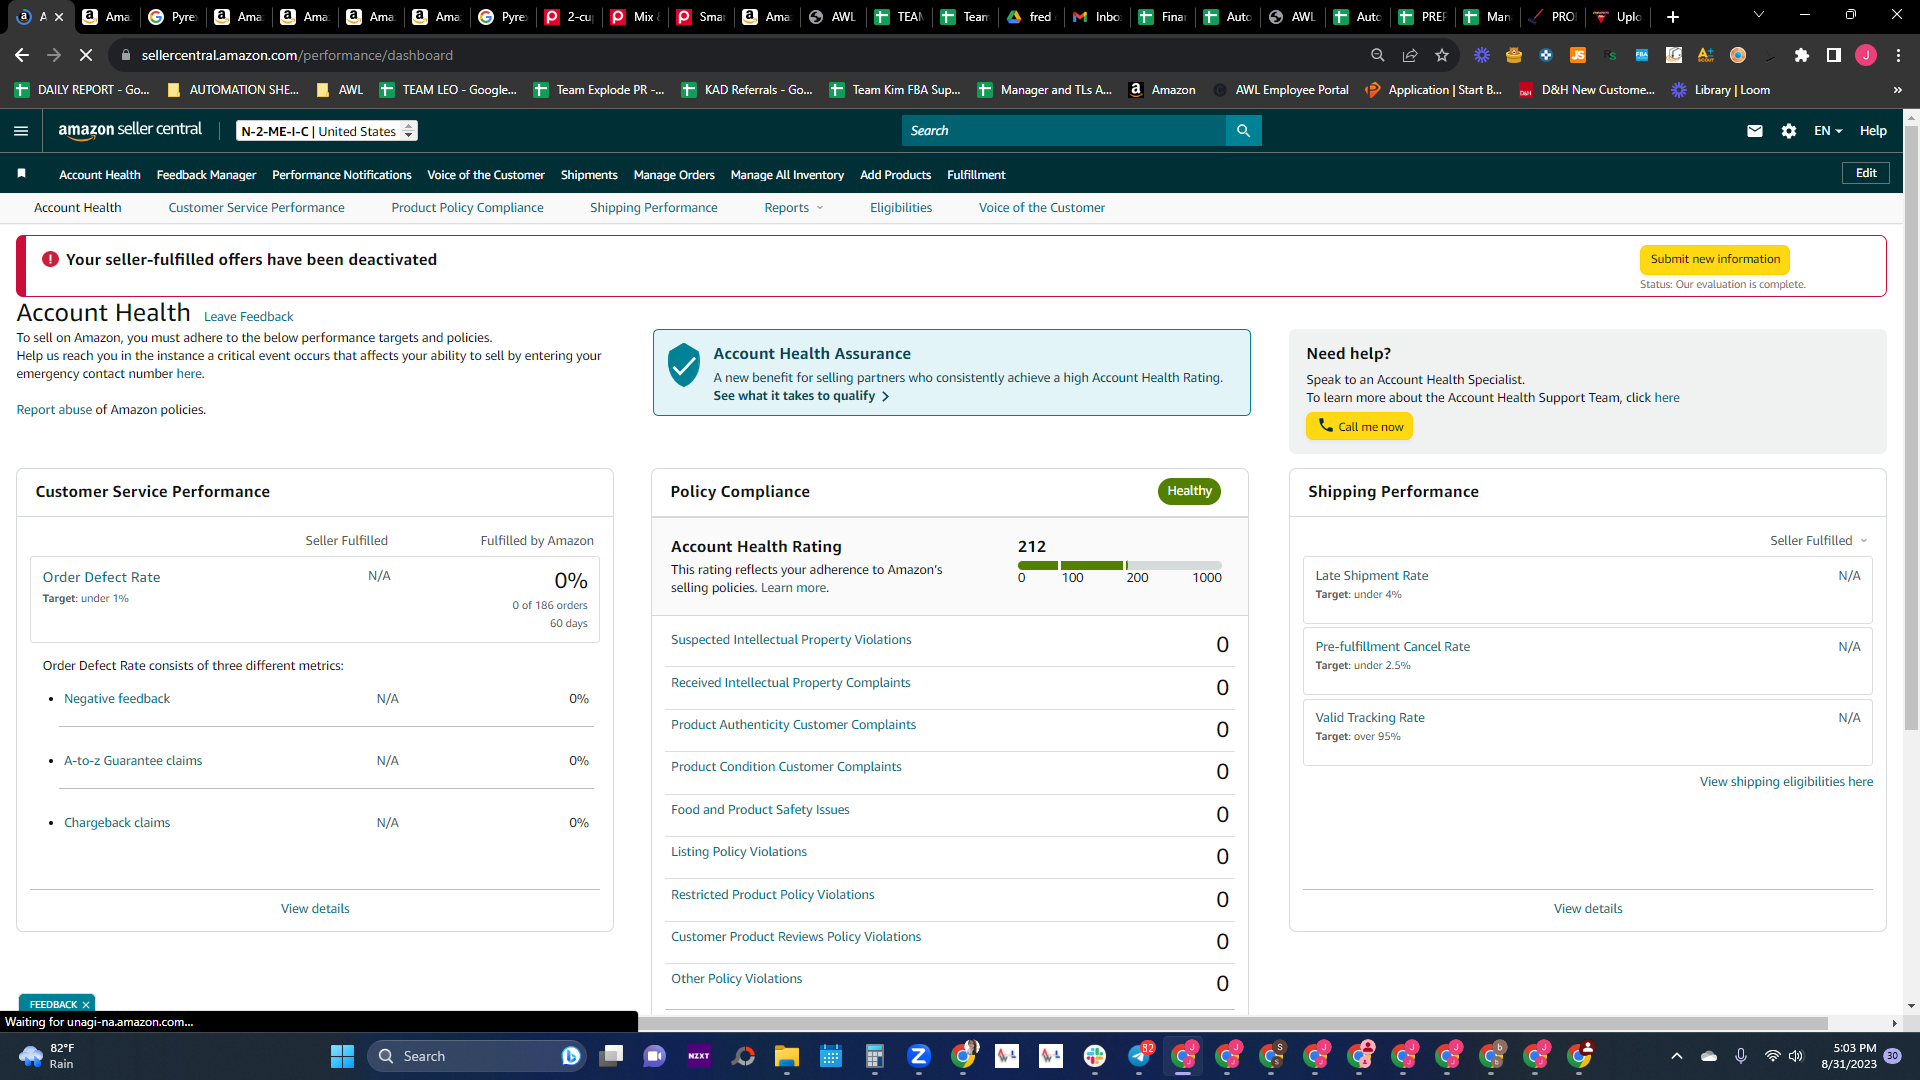This screenshot has width=1920, height=1080.
Task: Click the Call me now button
Action: 1359,426
